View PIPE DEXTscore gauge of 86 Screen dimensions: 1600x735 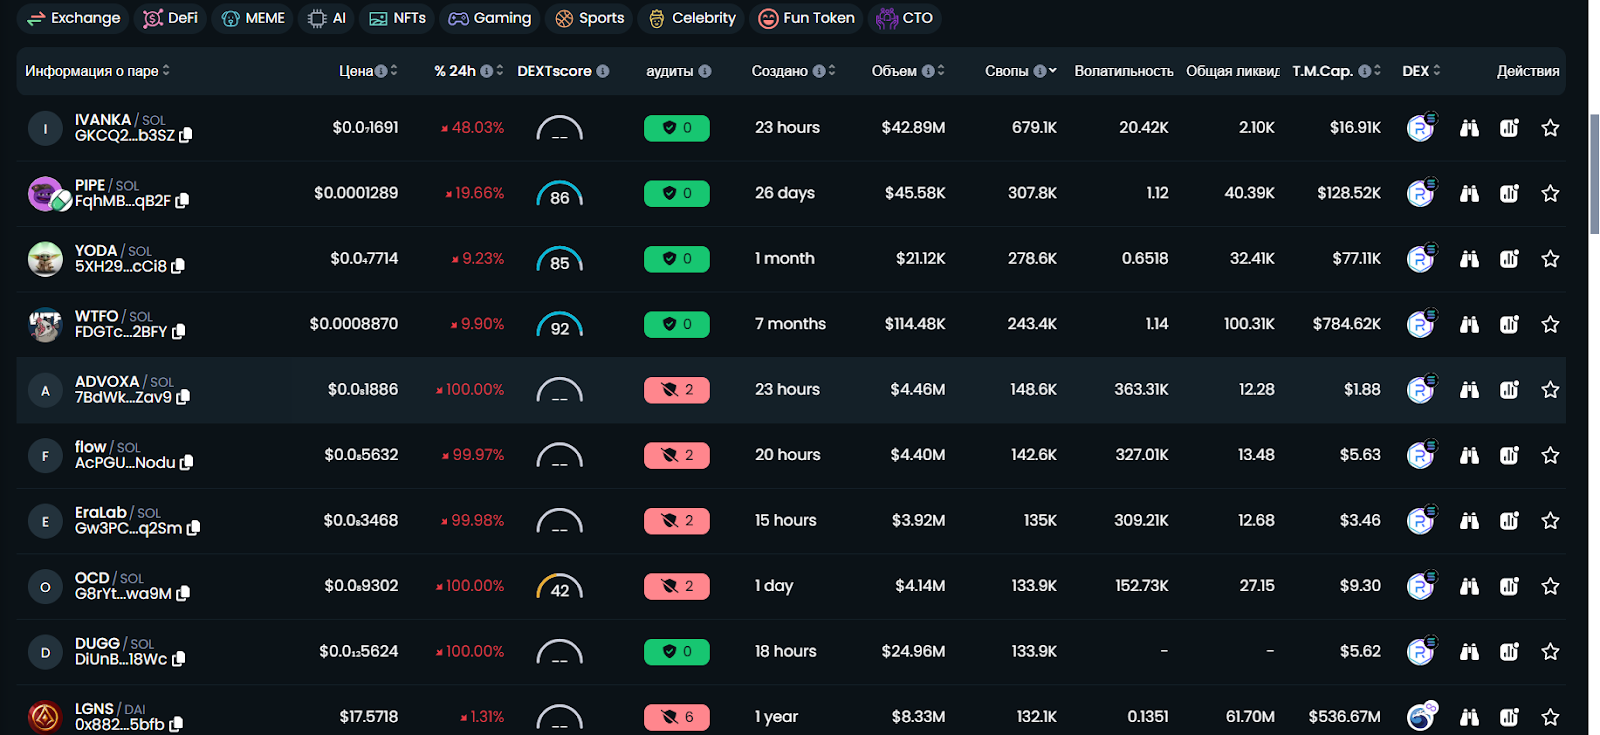[x=560, y=194]
